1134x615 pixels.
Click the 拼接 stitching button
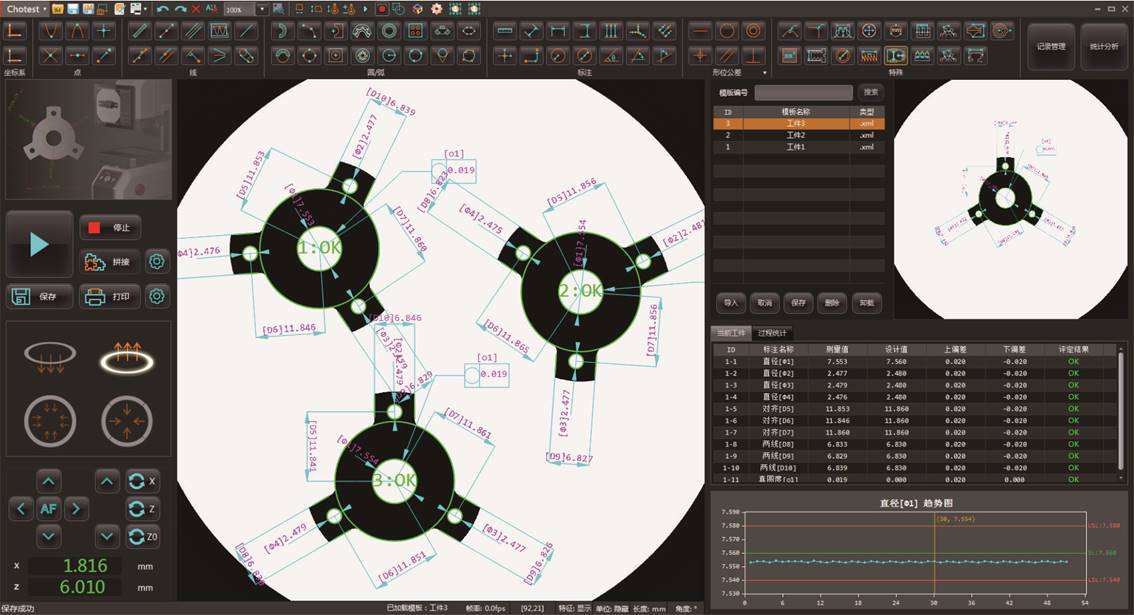(110, 262)
